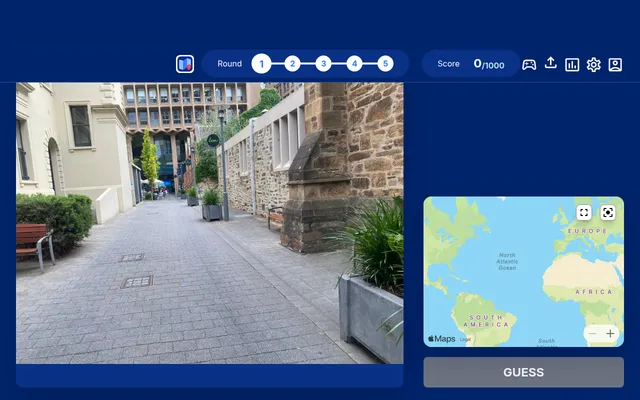This screenshot has height=400, width=640.
Task: Click the Round label
Action: click(x=229, y=64)
